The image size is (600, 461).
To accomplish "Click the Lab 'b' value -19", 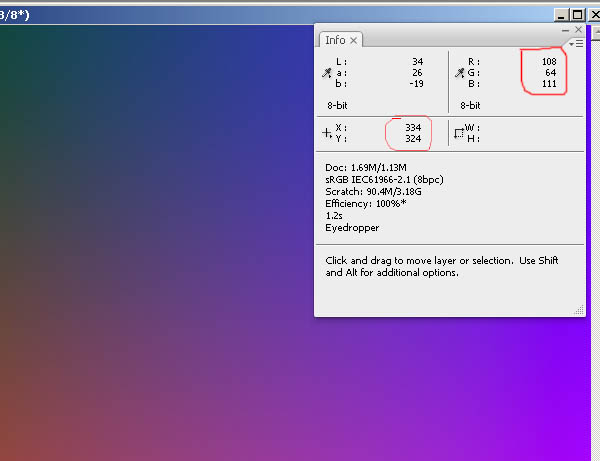I will click(x=416, y=84).
